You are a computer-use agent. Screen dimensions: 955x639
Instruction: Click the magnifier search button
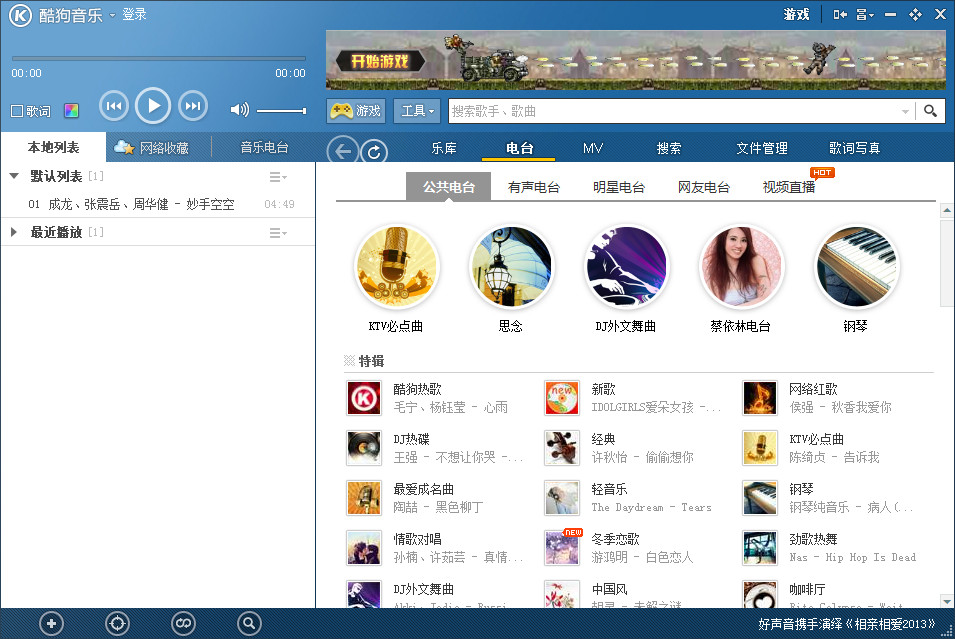(930, 111)
